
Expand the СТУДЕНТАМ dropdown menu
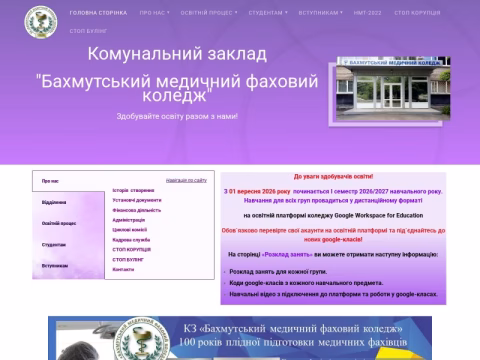pos(268,13)
